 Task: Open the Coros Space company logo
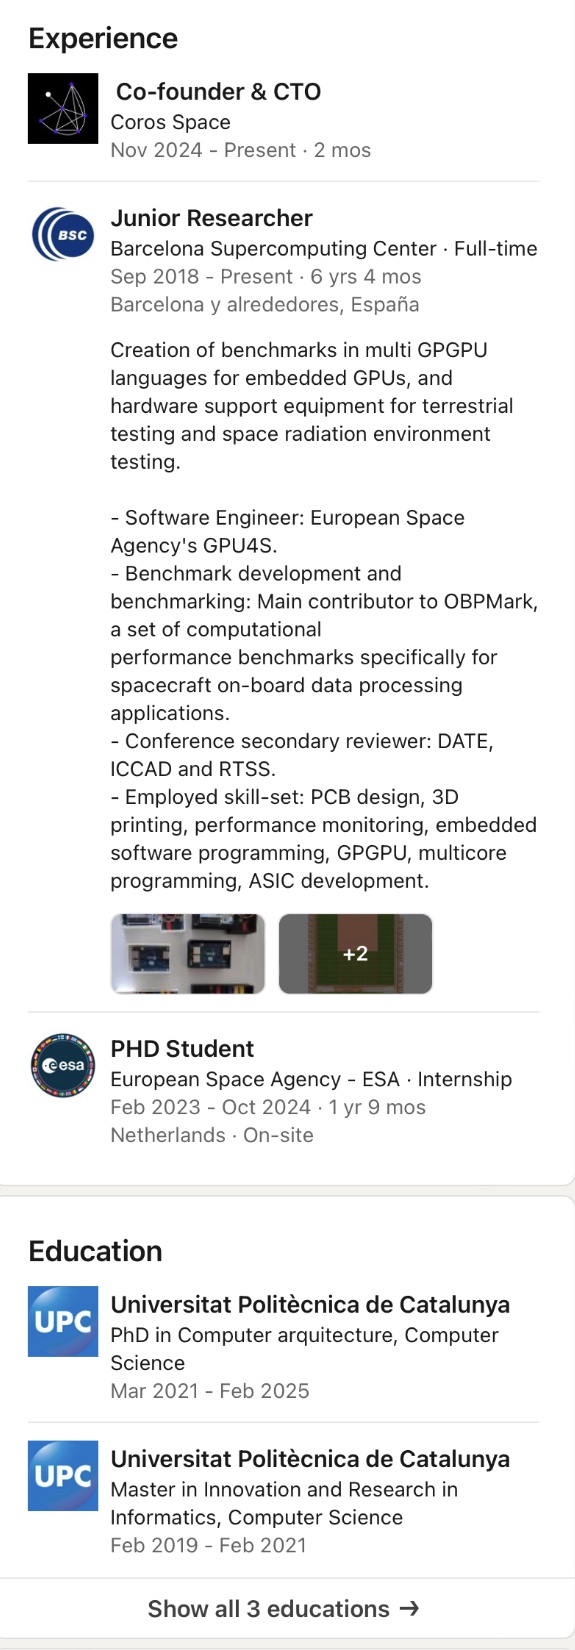click(63, 108)
